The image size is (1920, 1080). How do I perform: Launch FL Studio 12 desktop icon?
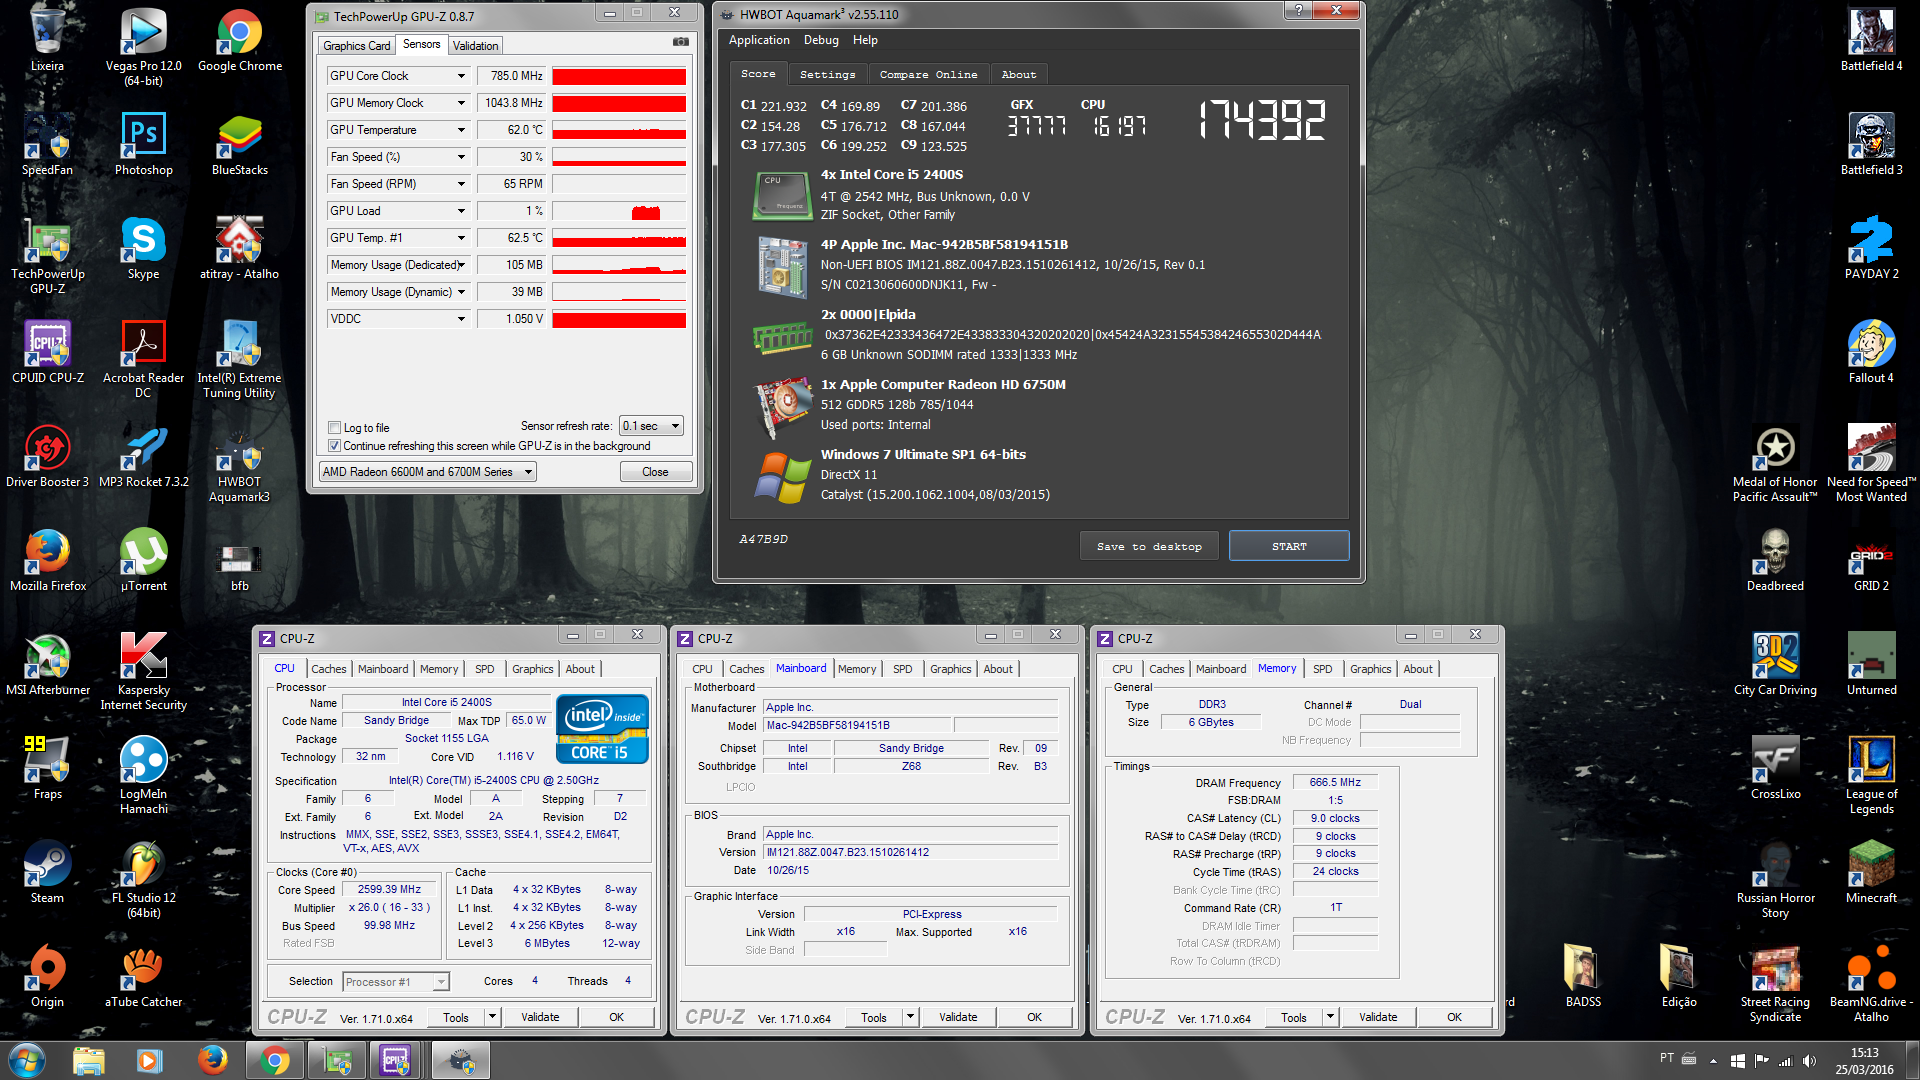coord(143,879)
